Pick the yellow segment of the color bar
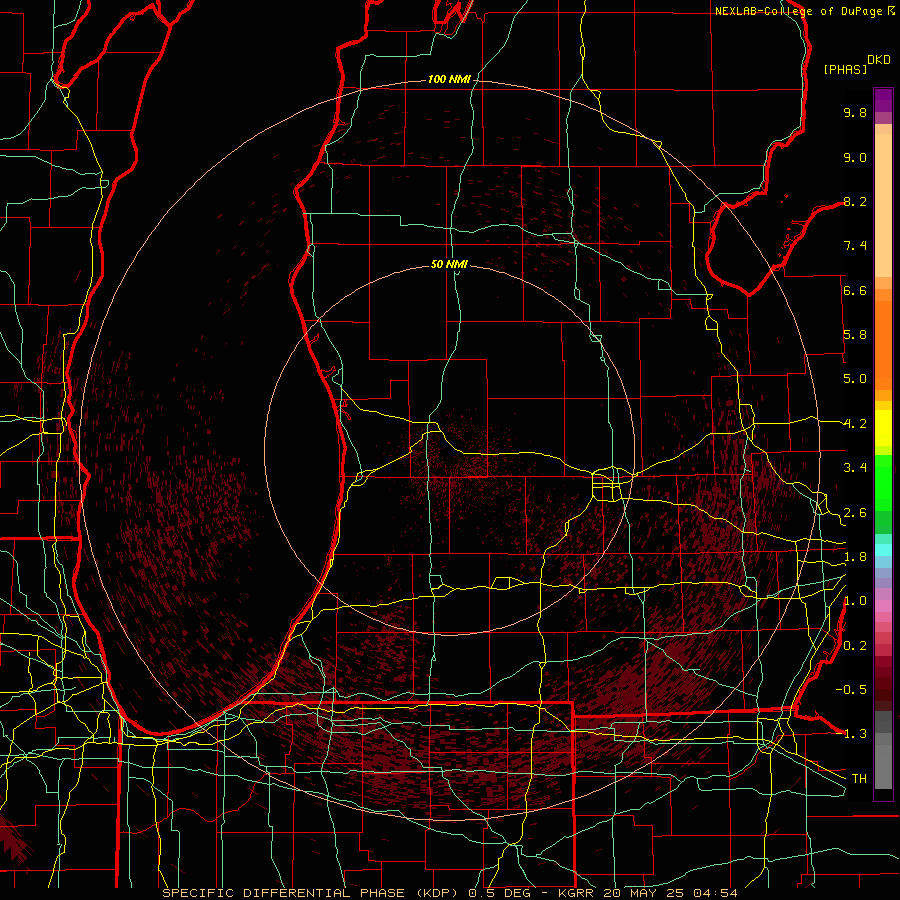The width and height of the screenshot is (900, 900). click(x=883, y=428)
